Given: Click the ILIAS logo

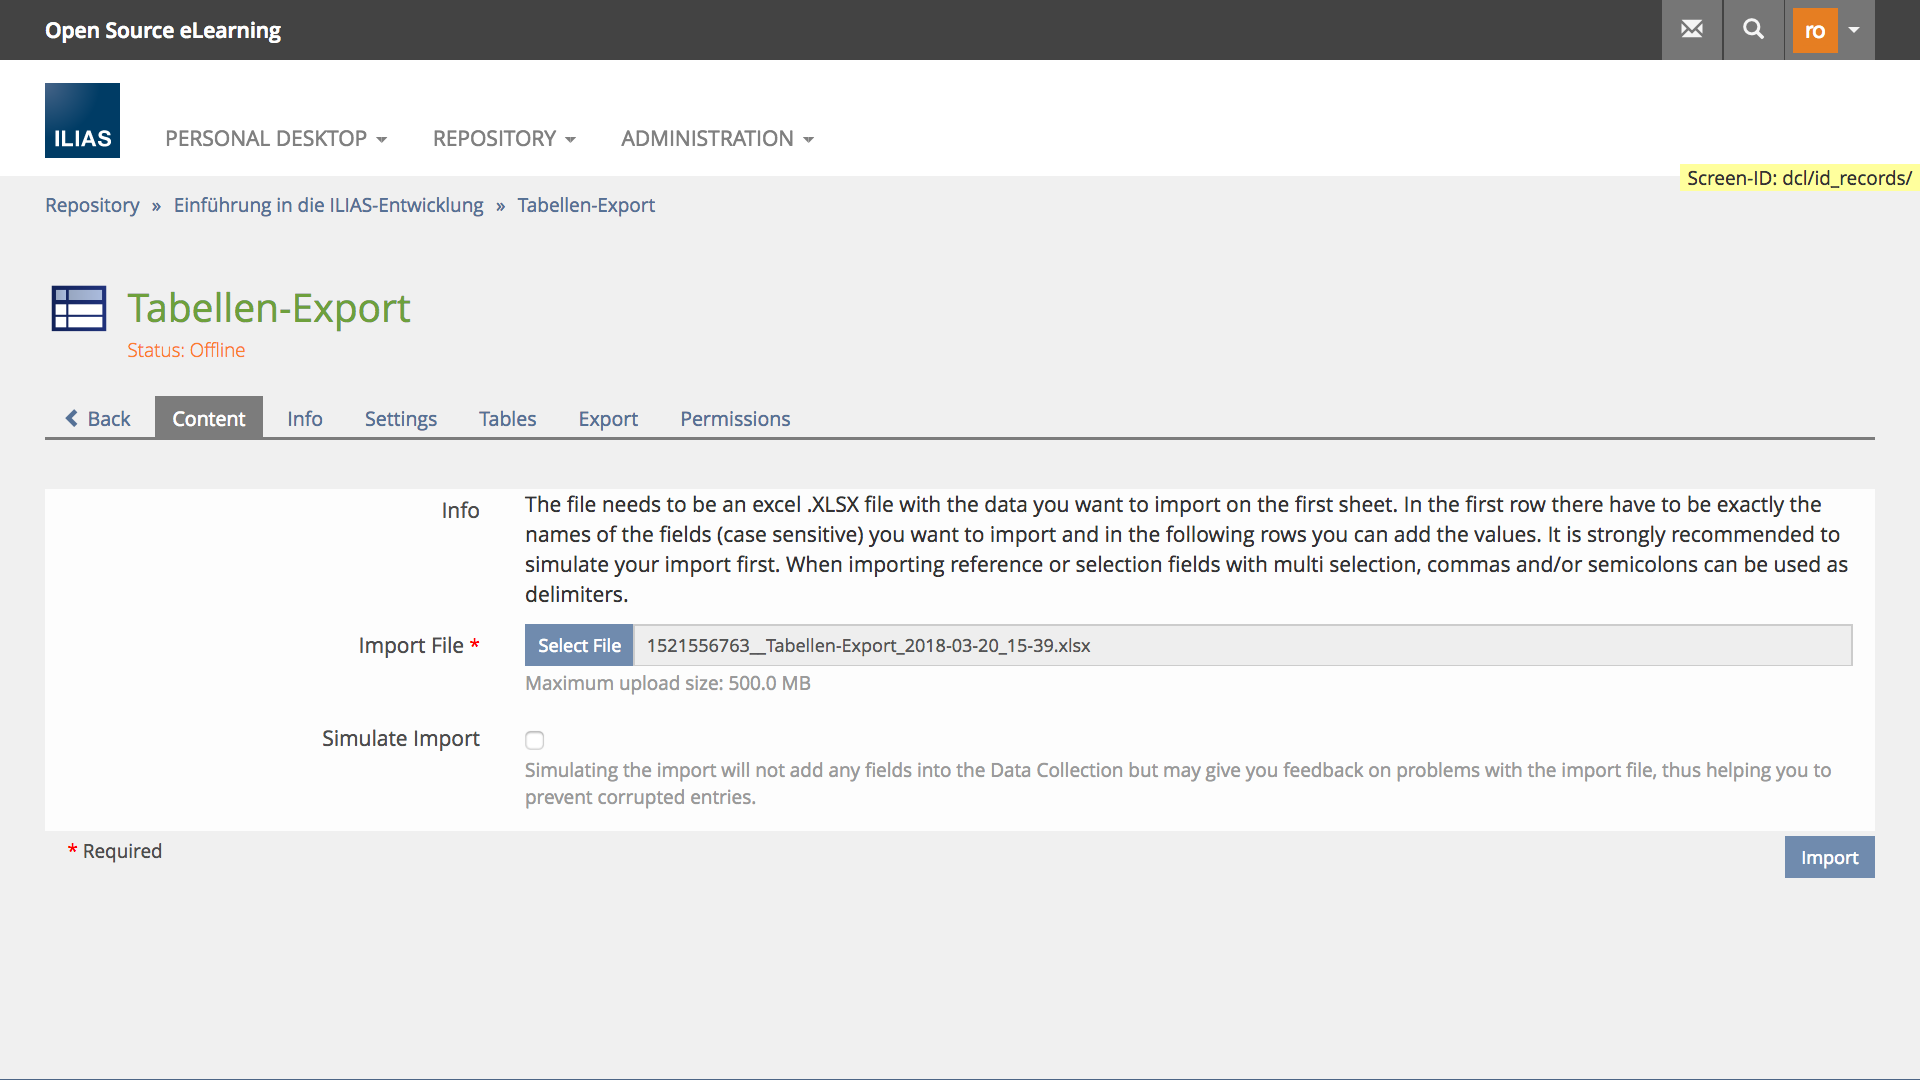Looking at the screenshot, I should [x=82, y=121].
